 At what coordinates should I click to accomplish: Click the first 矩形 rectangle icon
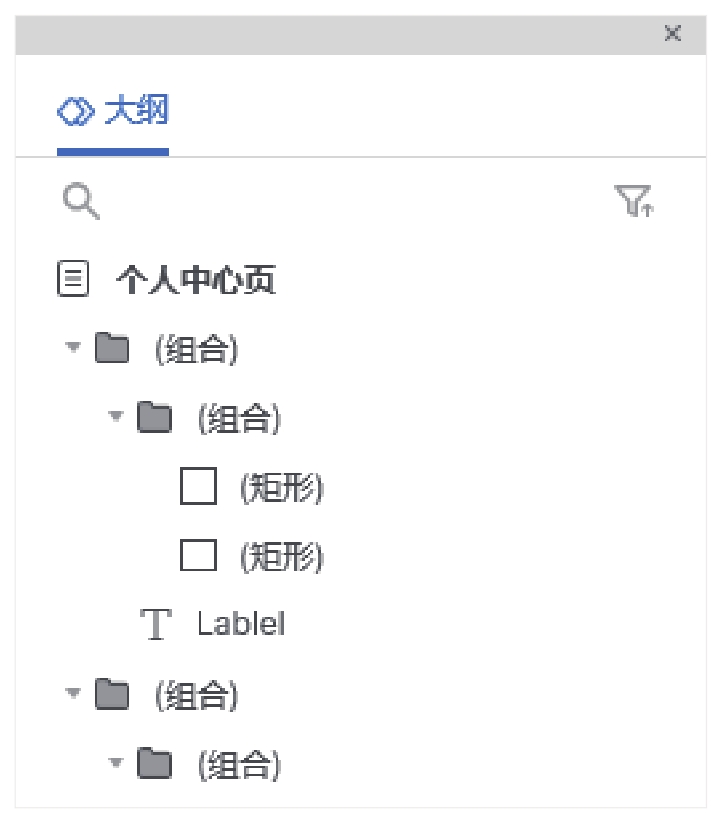click(x=198, y=487)
